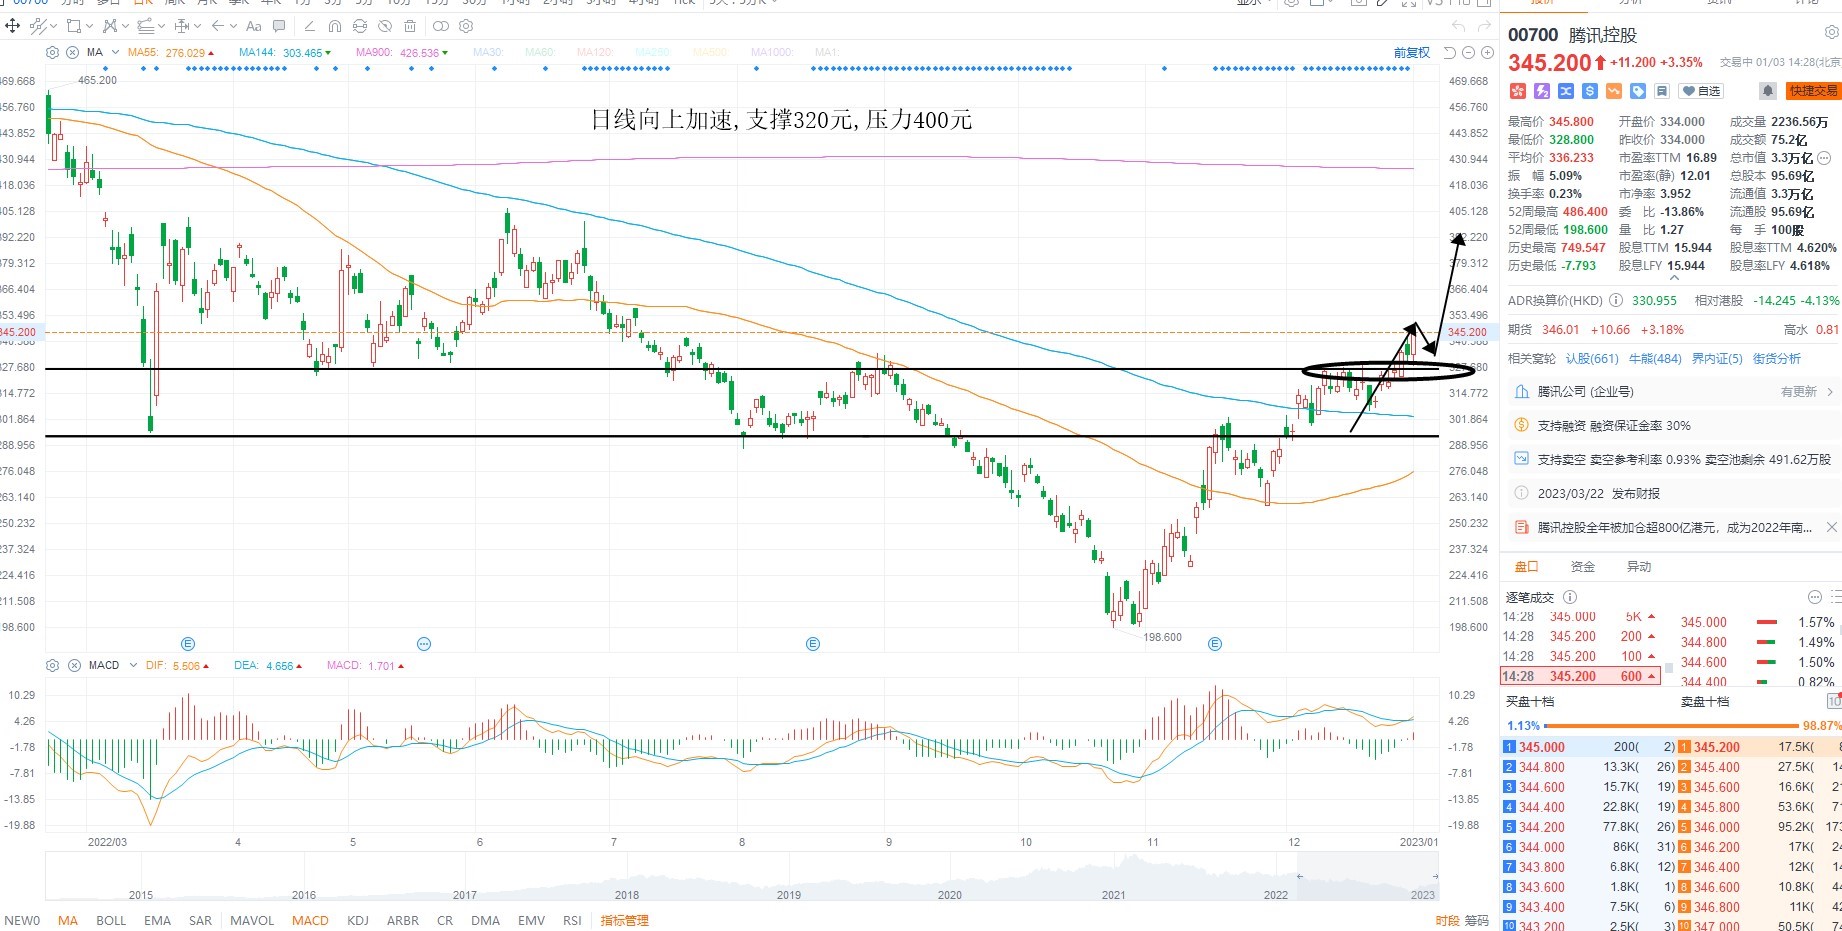Toggle the linked sync drawing icon
1842x931 pixels.
[x=360, y=26]
